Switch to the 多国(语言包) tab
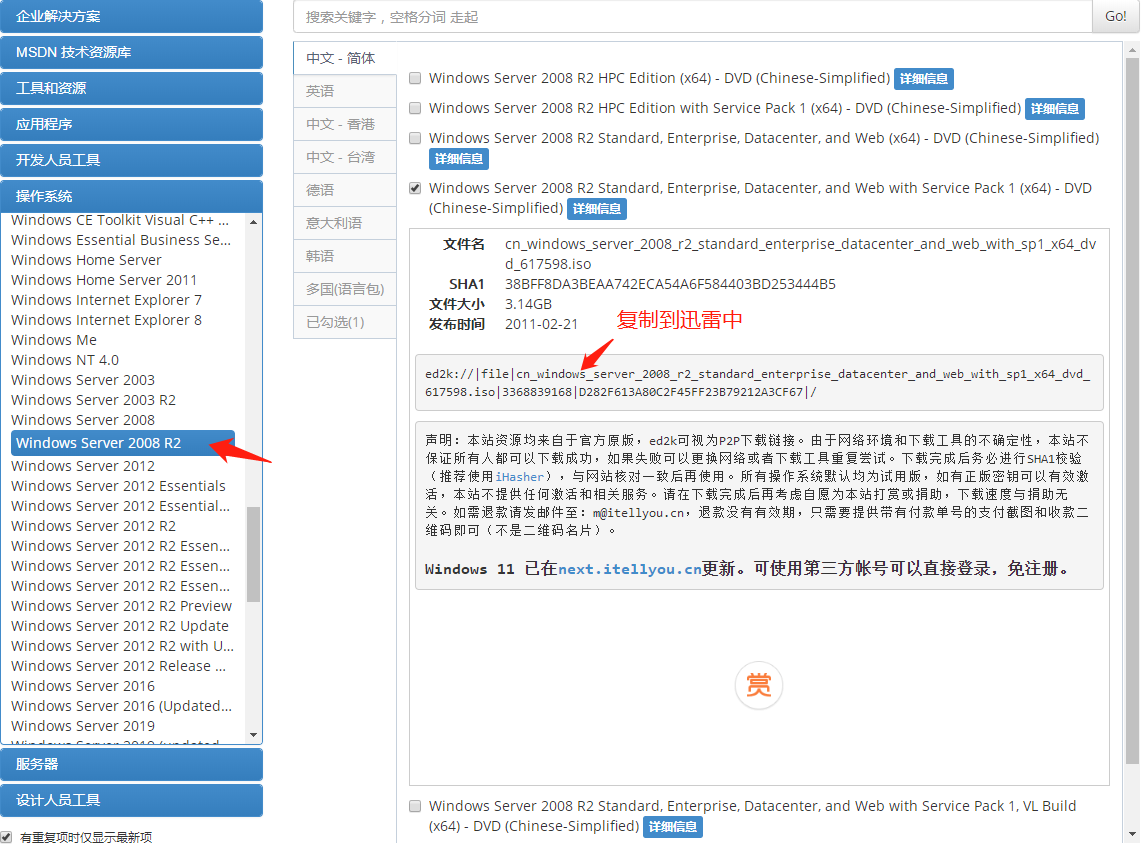Image resolution: width=1142 pixels, height=845 pixels. pyautogui.click(x=345, y=289)
